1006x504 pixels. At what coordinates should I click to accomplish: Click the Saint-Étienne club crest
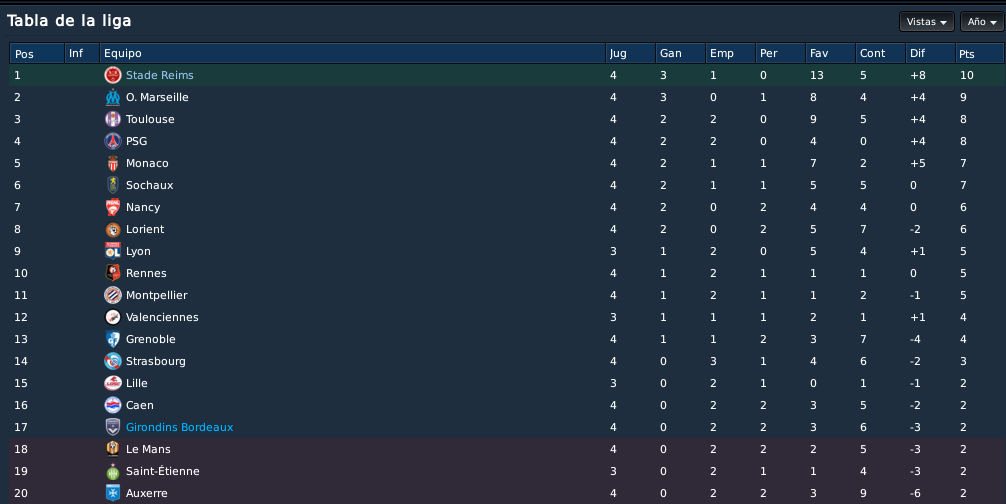pos(113,471)
